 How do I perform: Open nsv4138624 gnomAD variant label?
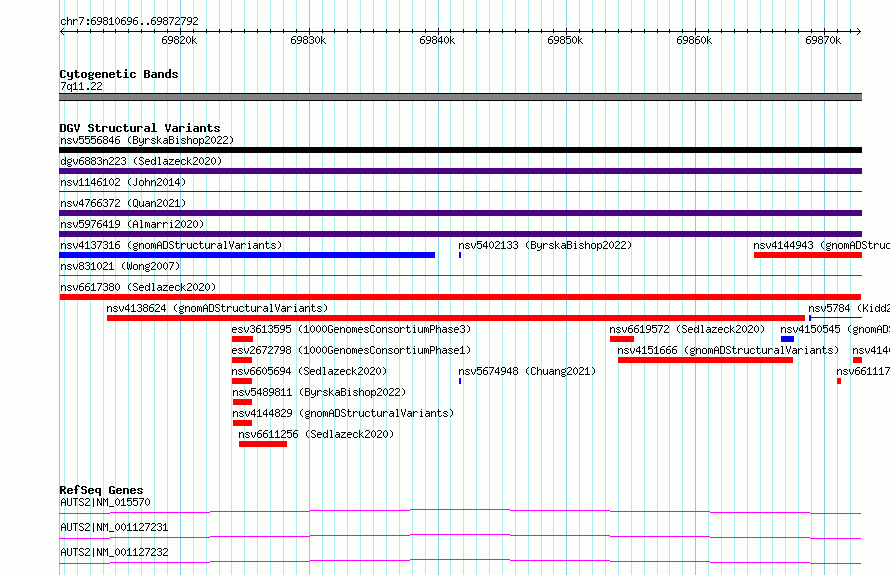point(217,308)
